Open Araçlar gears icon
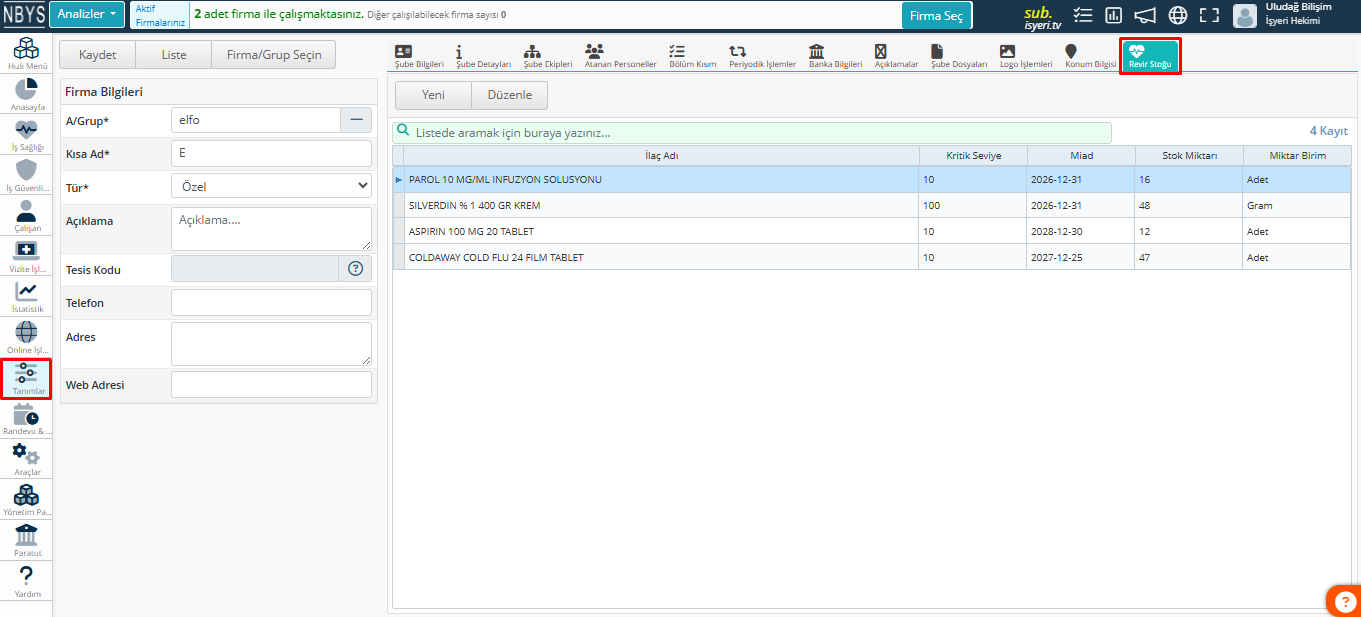 coord(27,460)
